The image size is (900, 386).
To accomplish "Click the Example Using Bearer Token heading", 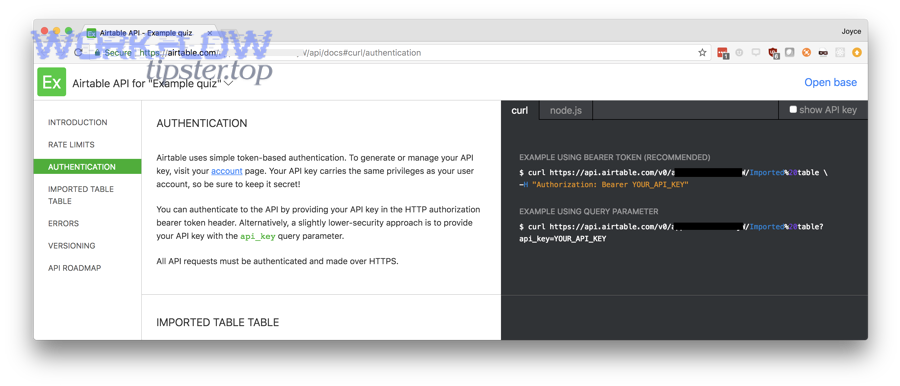I will coord(615,157).
